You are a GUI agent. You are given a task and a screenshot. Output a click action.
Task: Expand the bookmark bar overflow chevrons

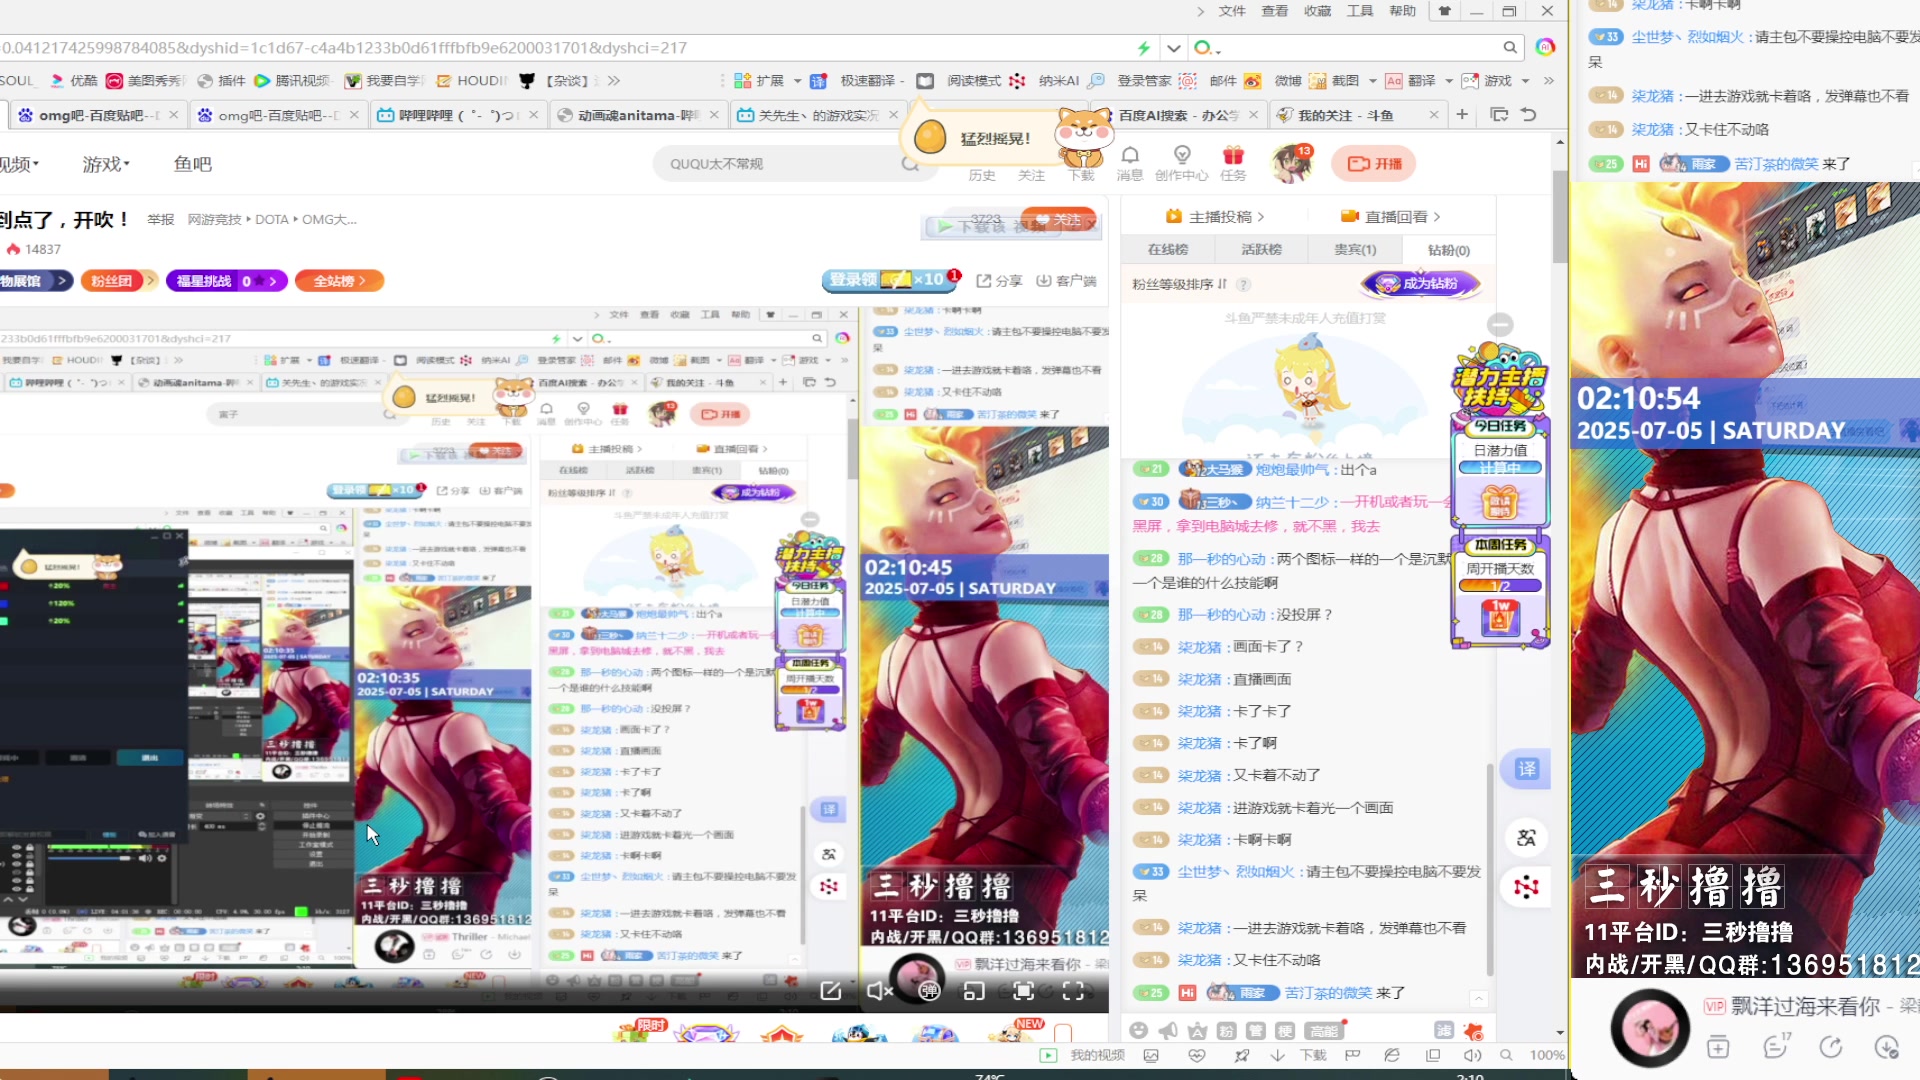613,81
